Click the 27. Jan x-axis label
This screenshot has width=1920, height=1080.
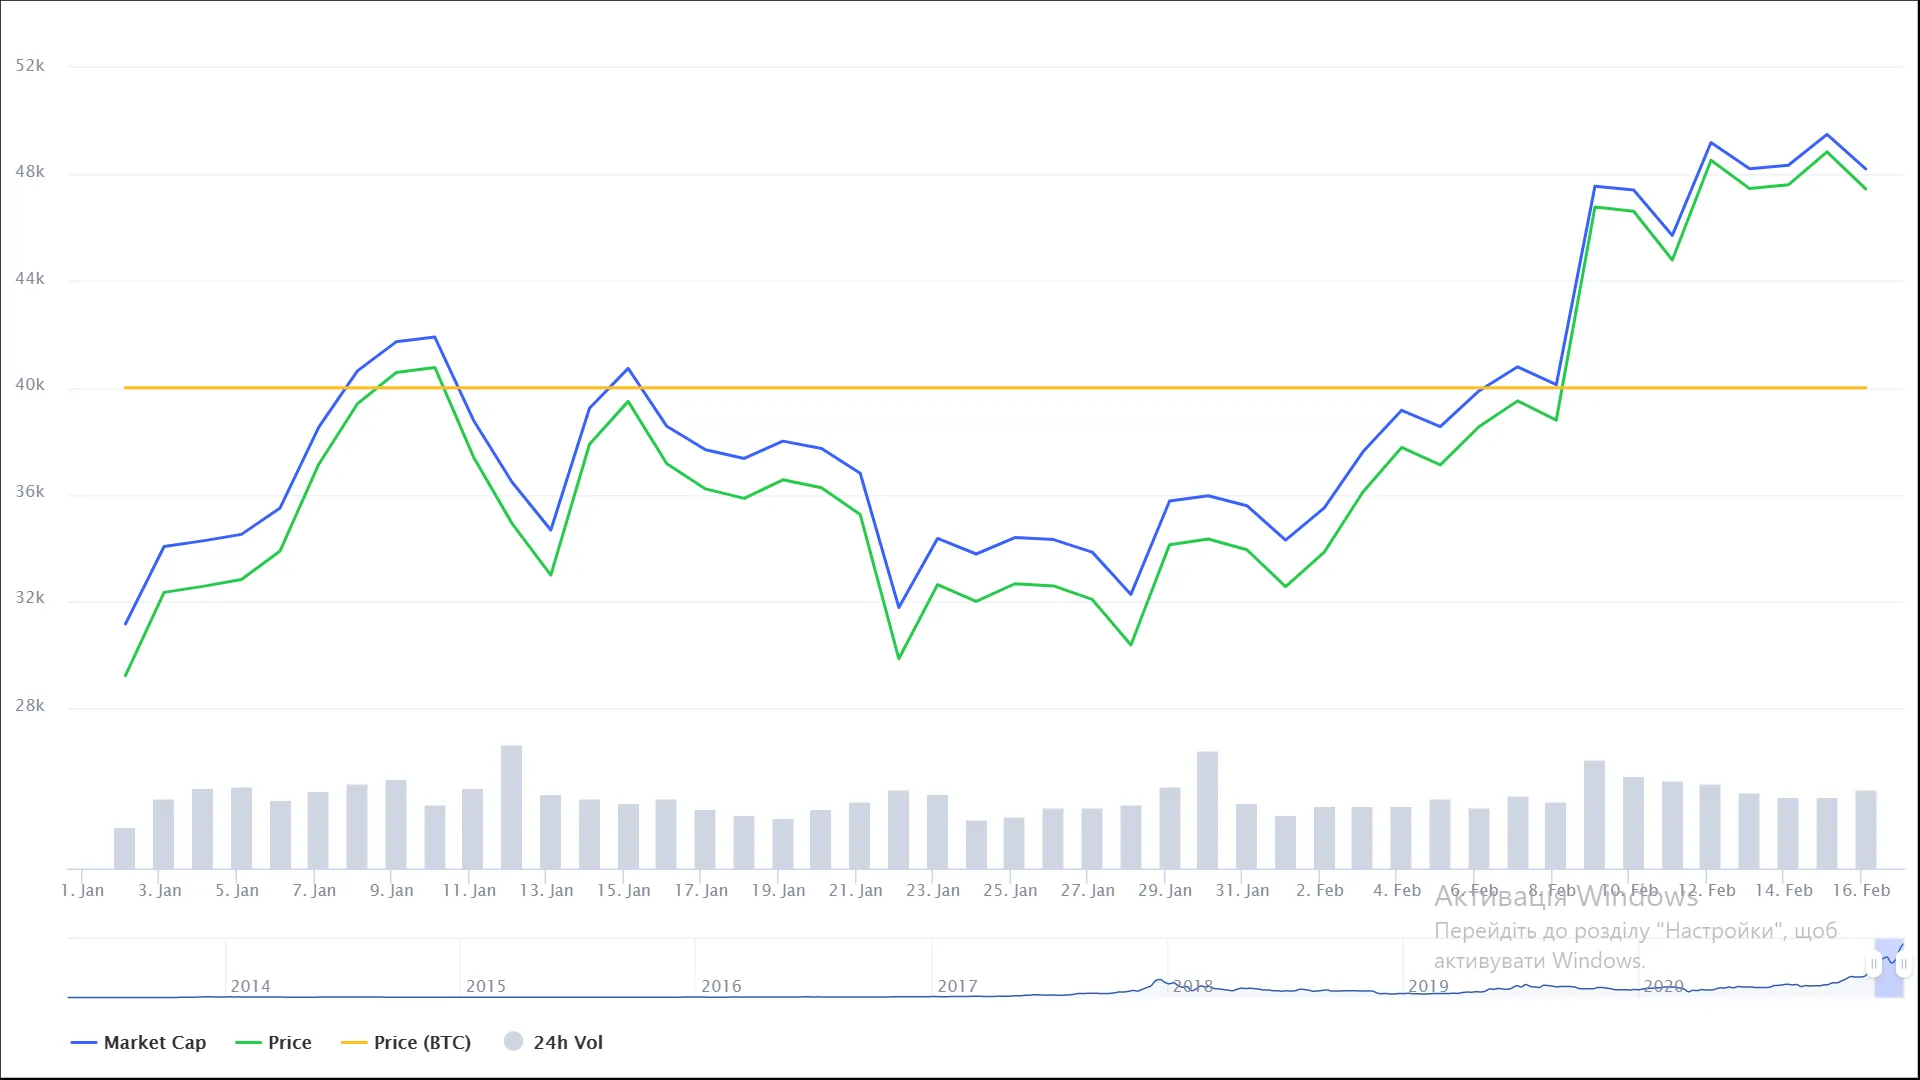(1088, 890)
